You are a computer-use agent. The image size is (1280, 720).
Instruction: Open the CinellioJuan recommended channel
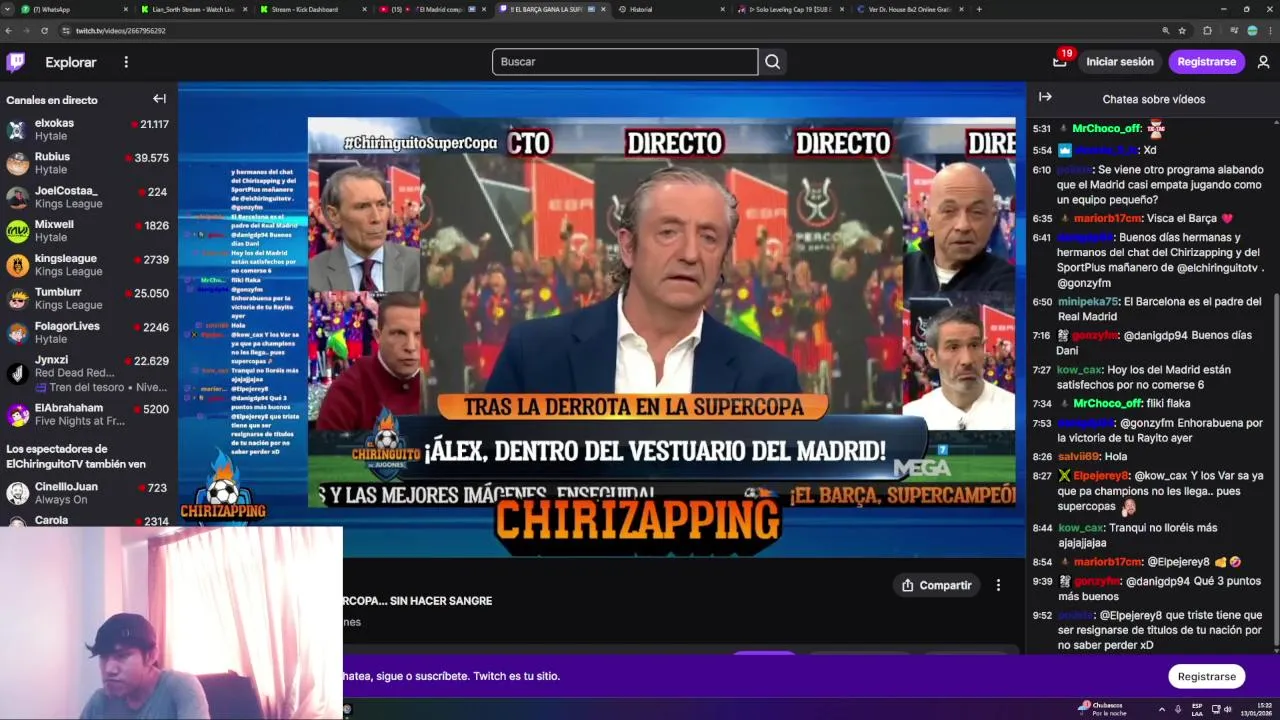[88, 493]
